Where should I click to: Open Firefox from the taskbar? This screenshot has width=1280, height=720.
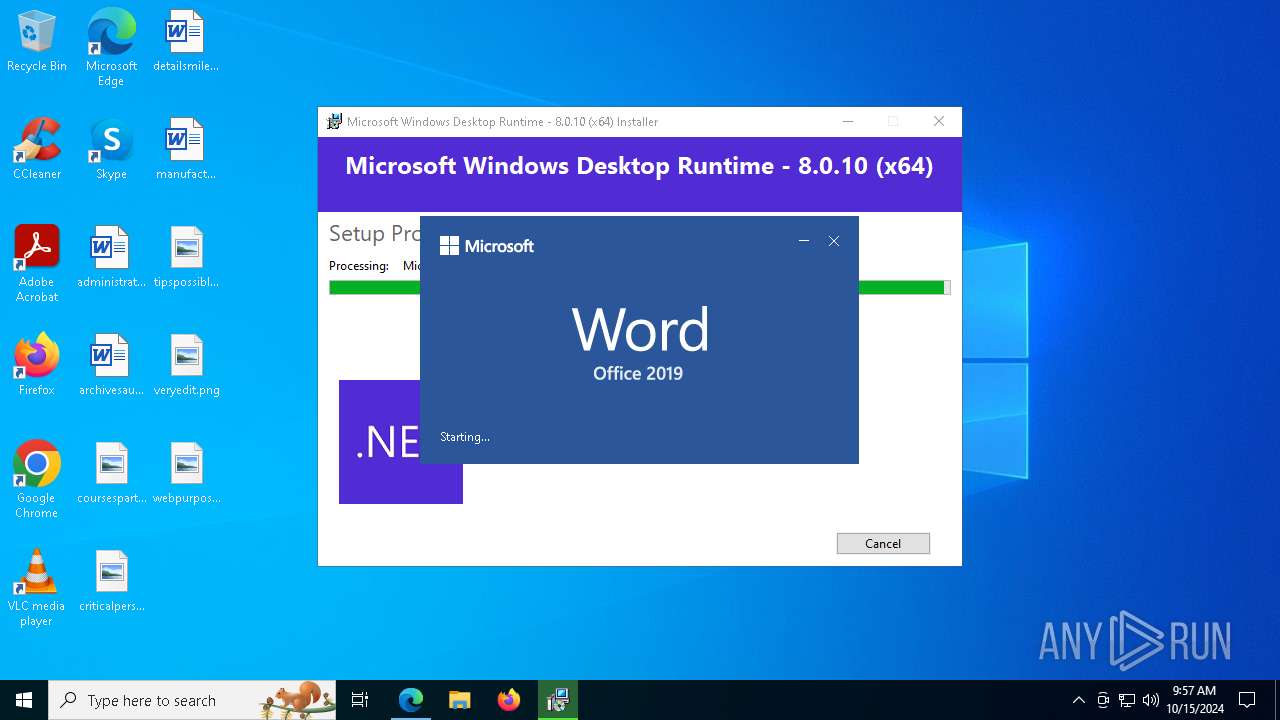click(508, 700)
